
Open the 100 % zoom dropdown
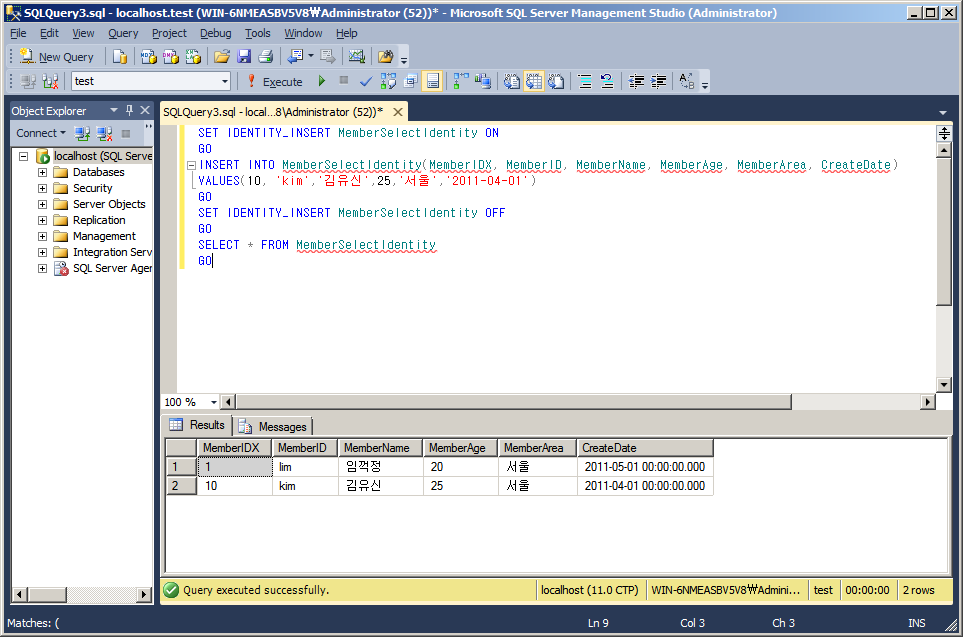(214, 402)
